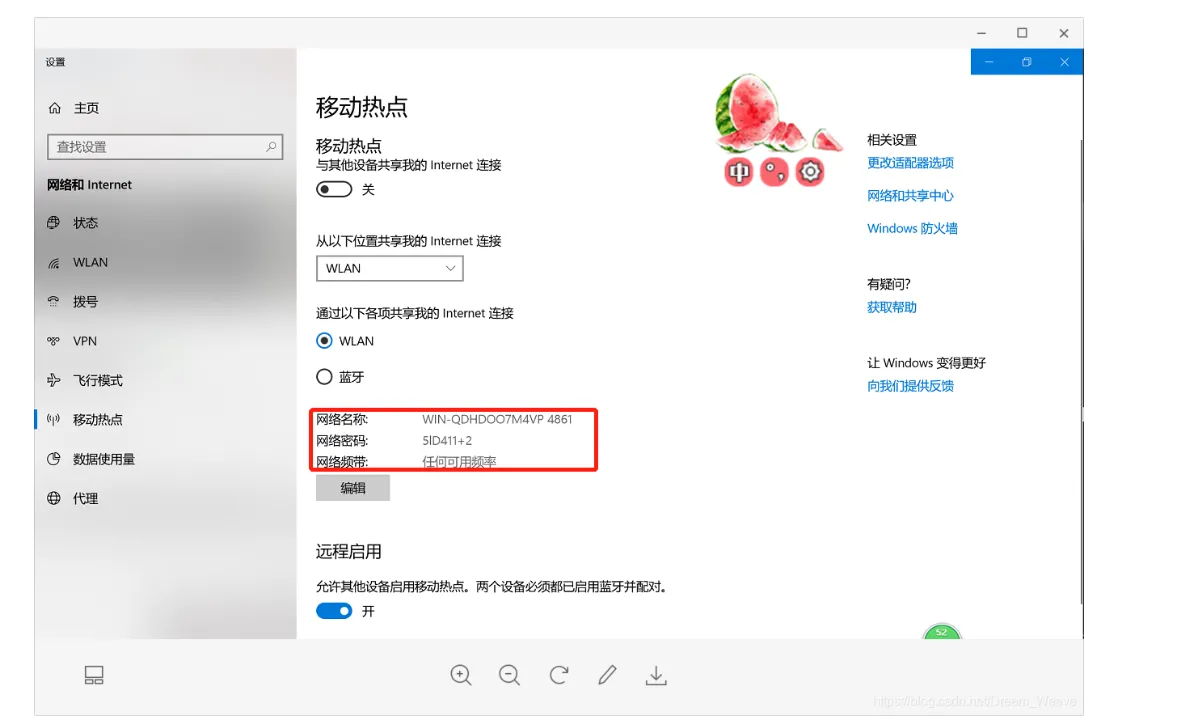Click the 数据使用量 pie chart icon
Viewport: 1190px width, 724px height.
pyautogui.click(x=53, y=458)
